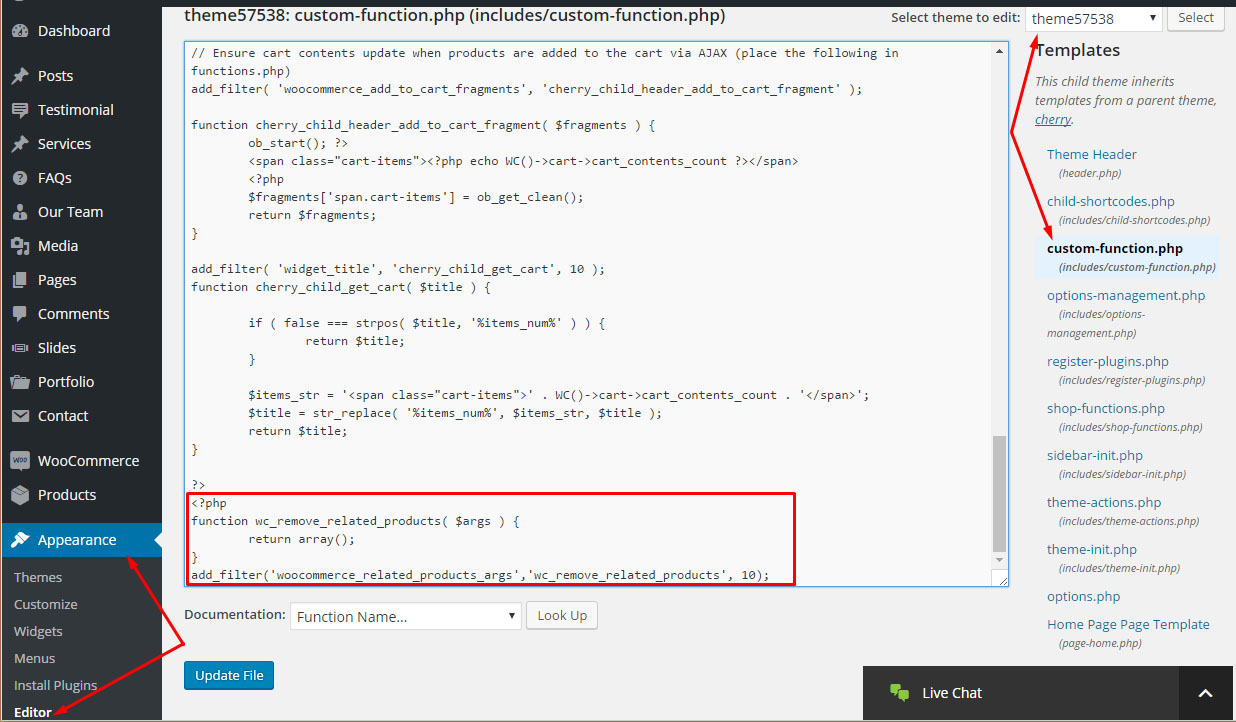The width and height of the screenshot is (1236, 722).
Task: Follow the cherry parent theme link
Action: 1052,119
